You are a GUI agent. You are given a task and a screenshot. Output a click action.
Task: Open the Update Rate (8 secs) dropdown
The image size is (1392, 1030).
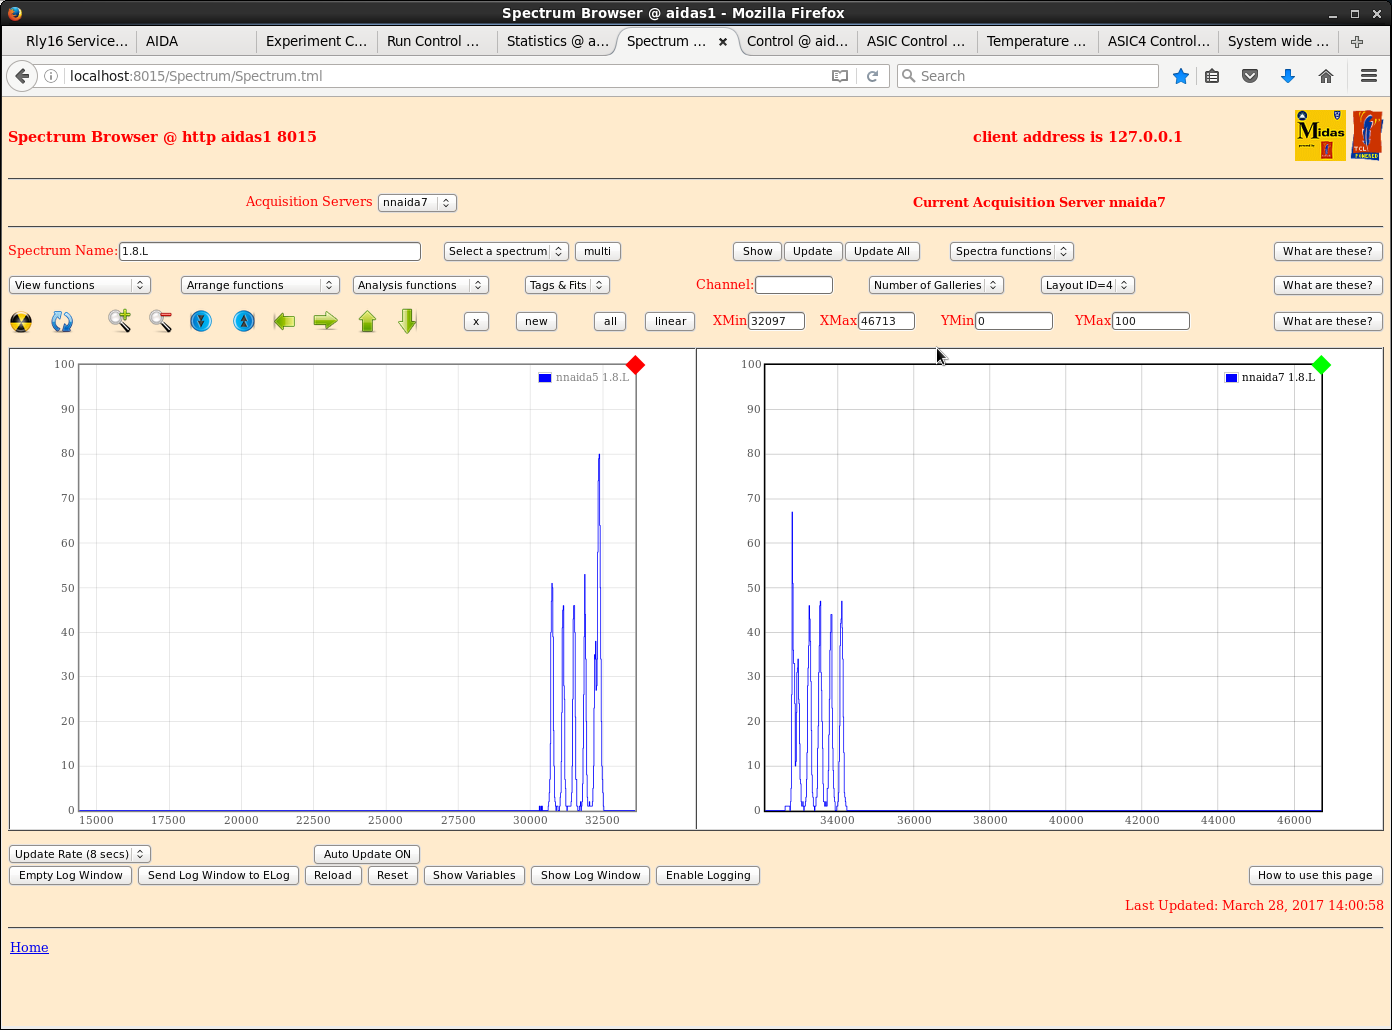(x=80, y=854)
